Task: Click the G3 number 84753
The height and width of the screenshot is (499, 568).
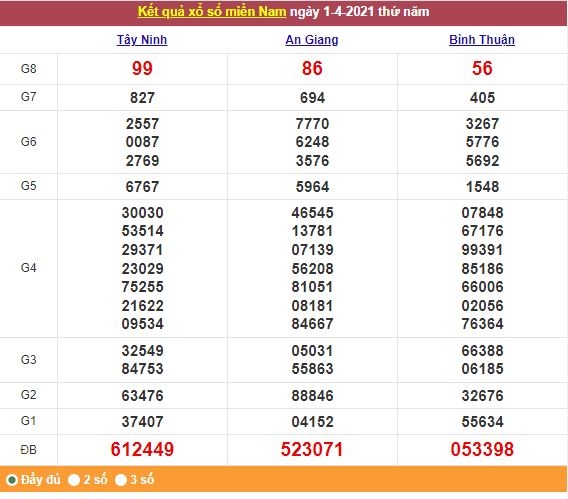Action: tap(142, 369)
